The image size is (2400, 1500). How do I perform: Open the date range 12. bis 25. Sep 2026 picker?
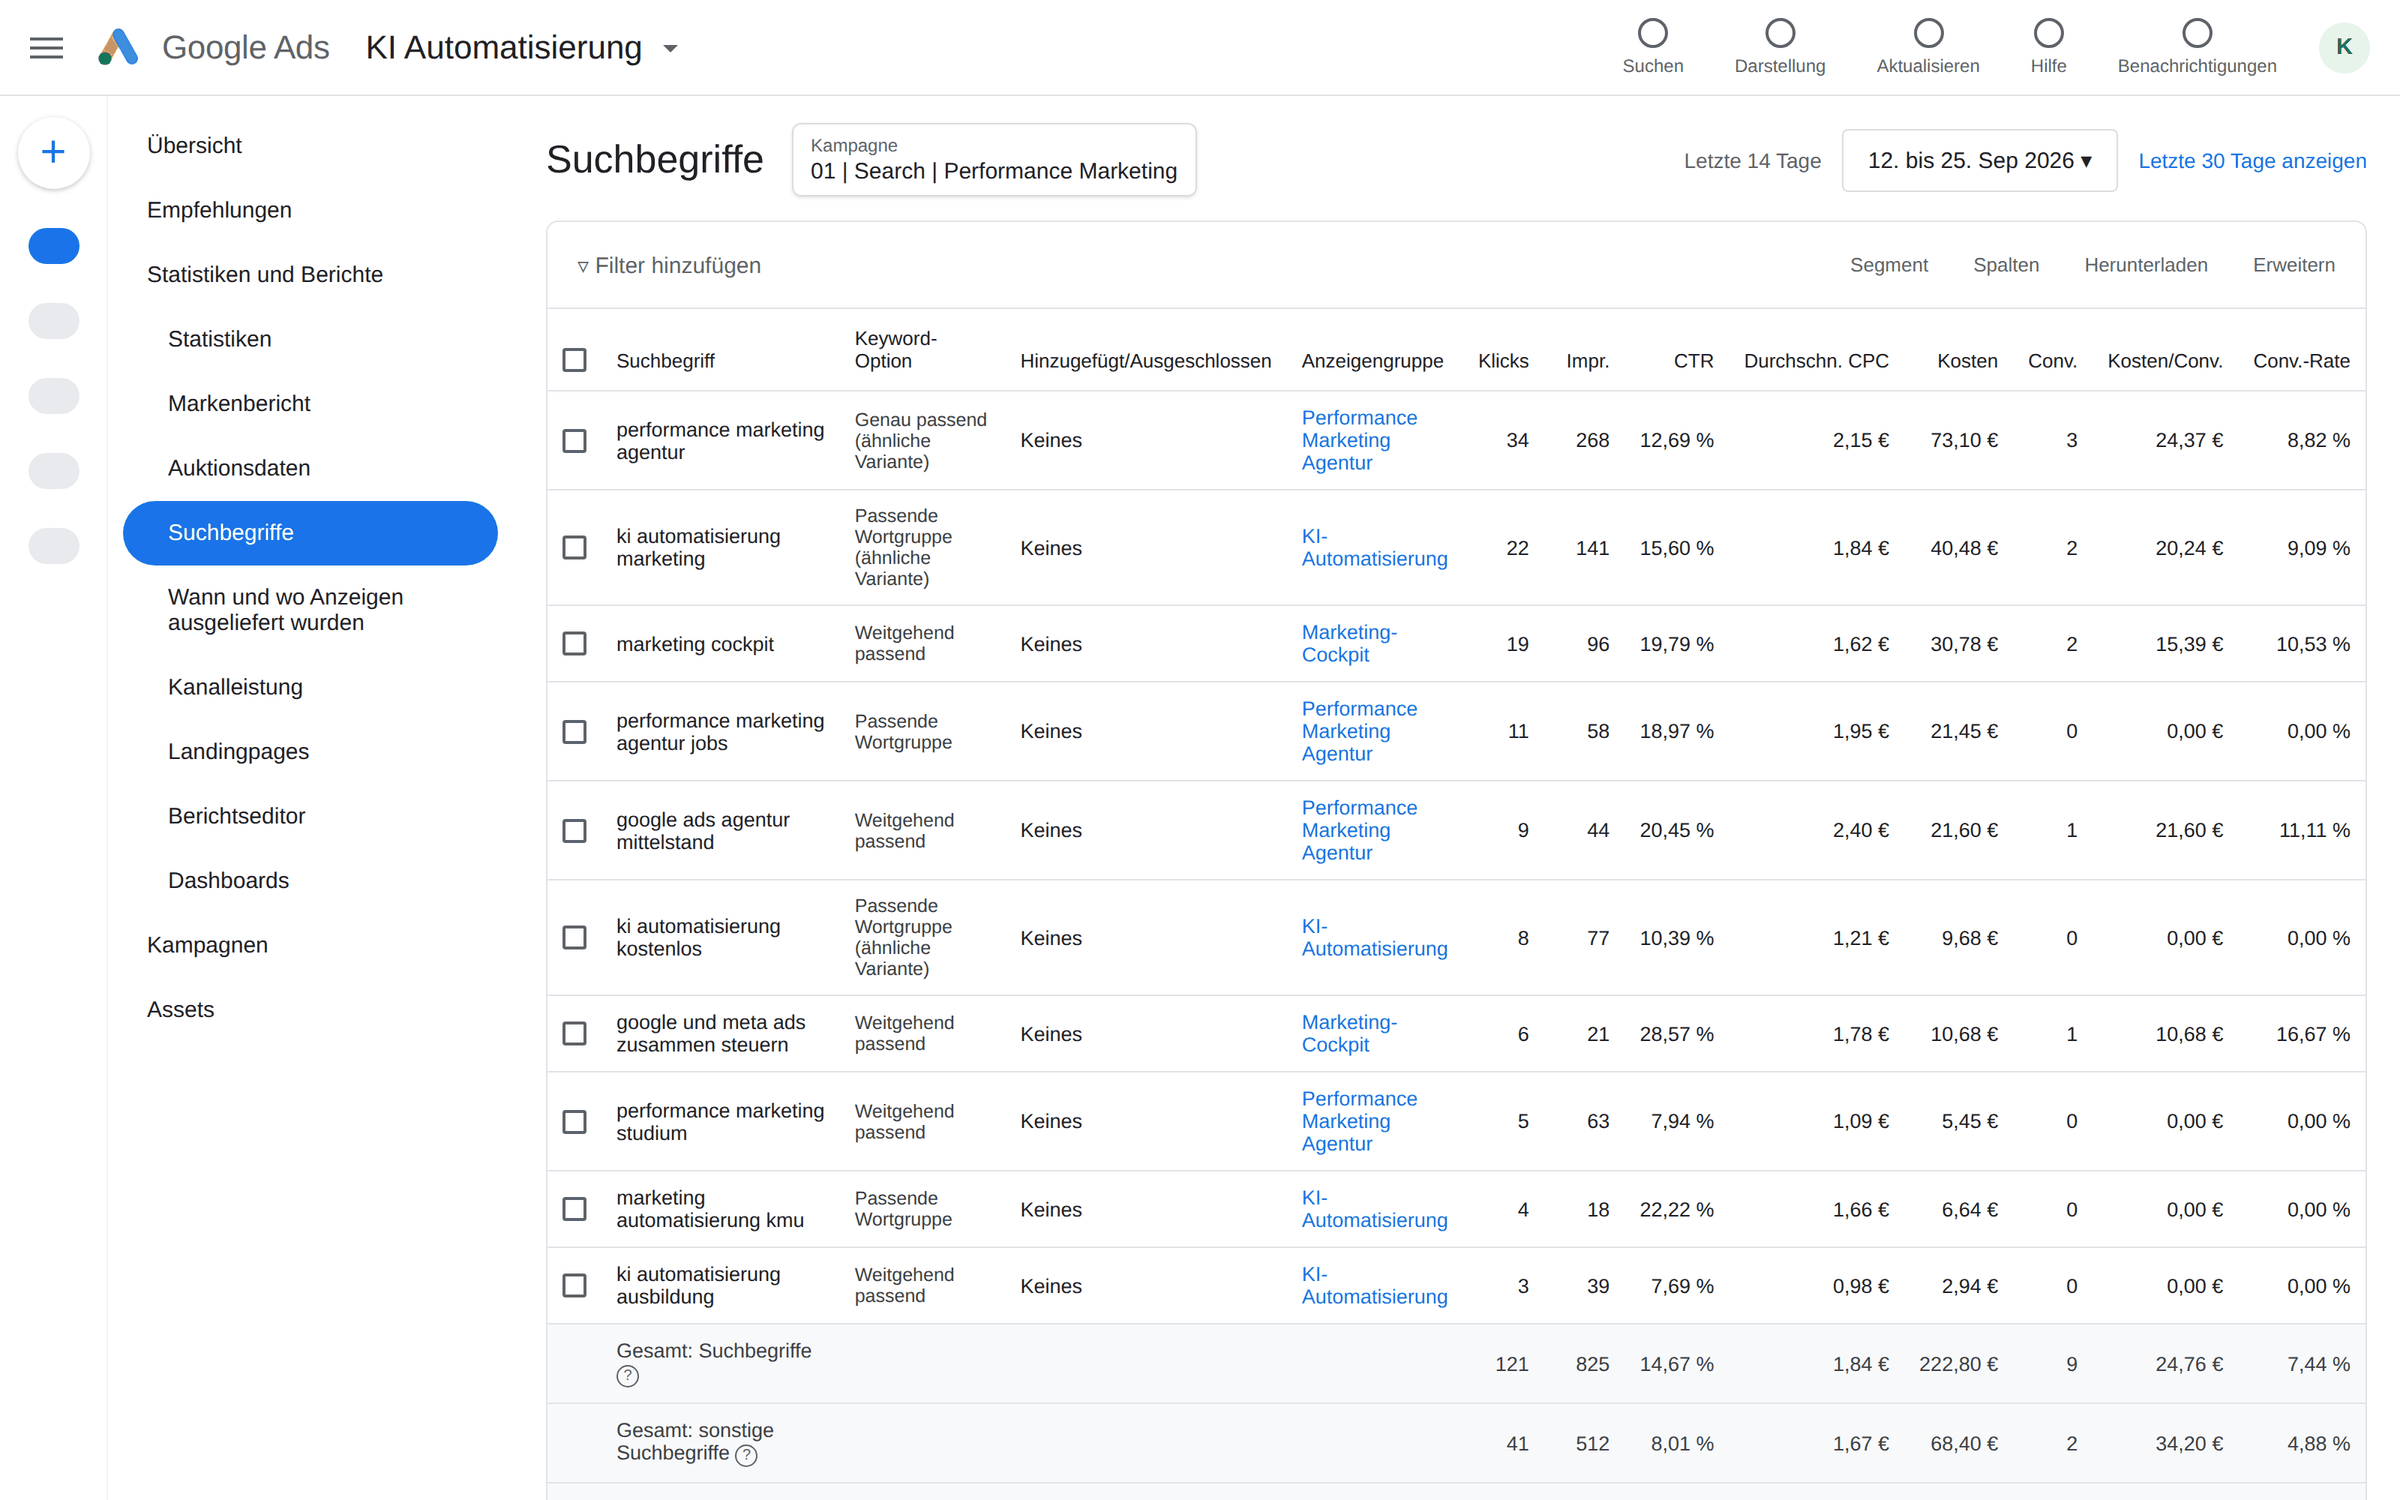pyautogui.click(x=1979, y=160)
